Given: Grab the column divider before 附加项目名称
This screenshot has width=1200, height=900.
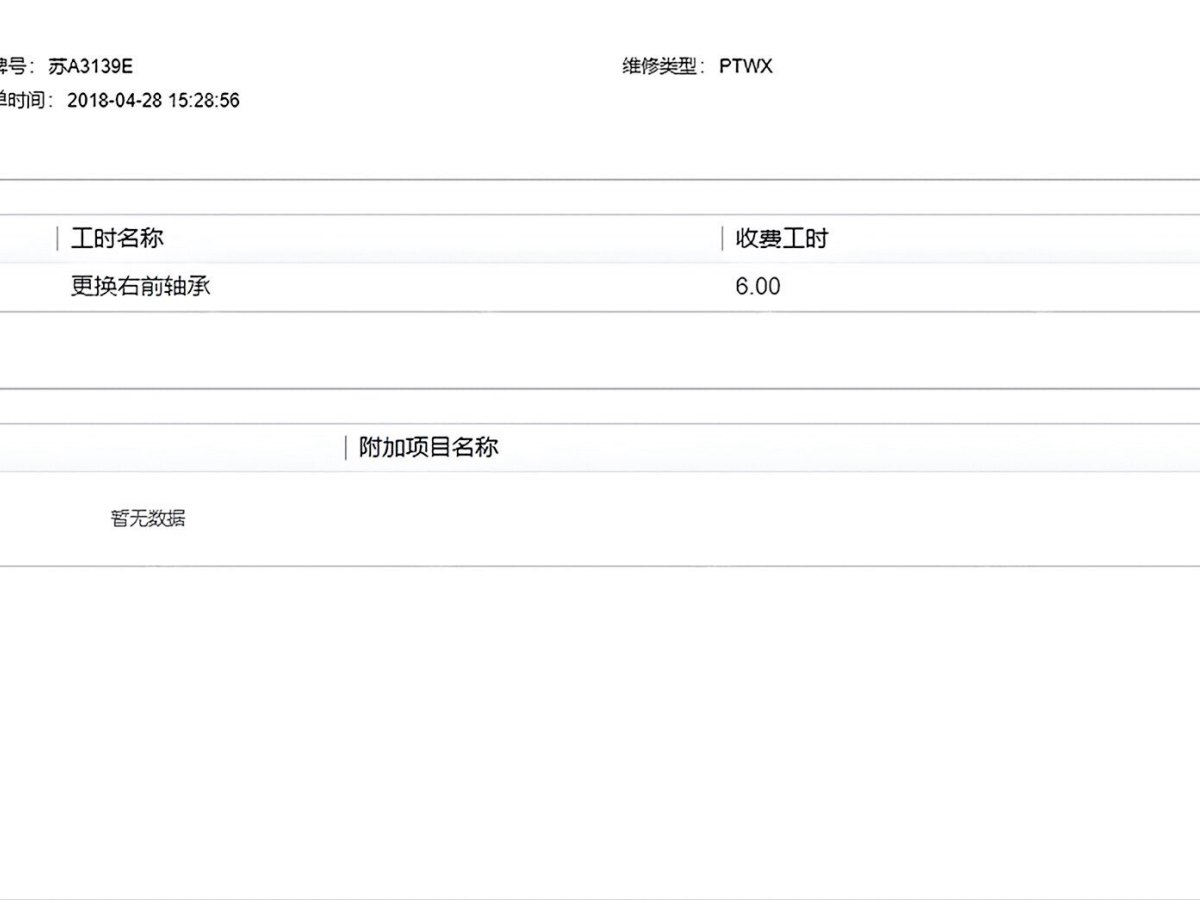Looking at the screenshot, I should point(346,448).
